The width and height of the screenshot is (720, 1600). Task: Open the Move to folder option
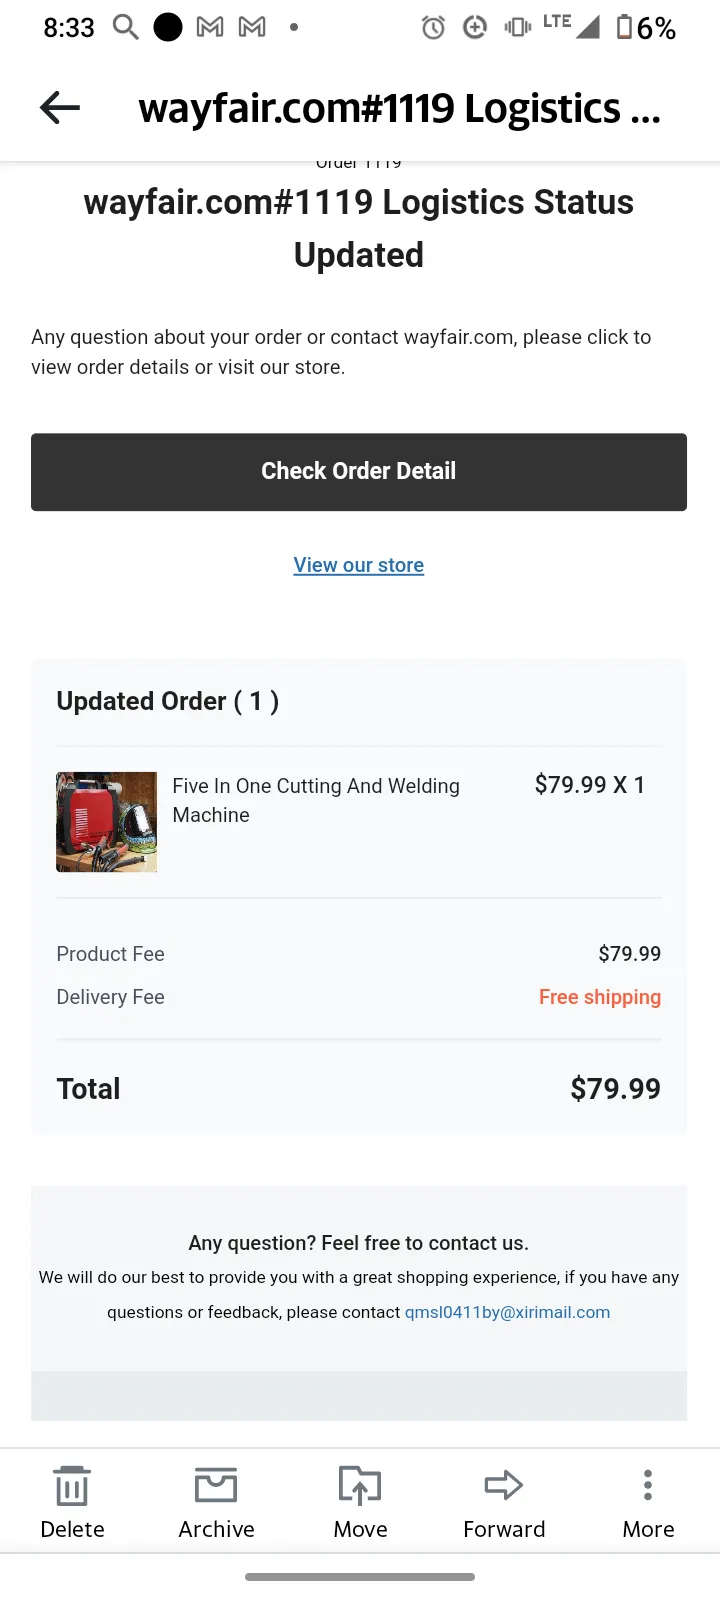coord(360,1501)
